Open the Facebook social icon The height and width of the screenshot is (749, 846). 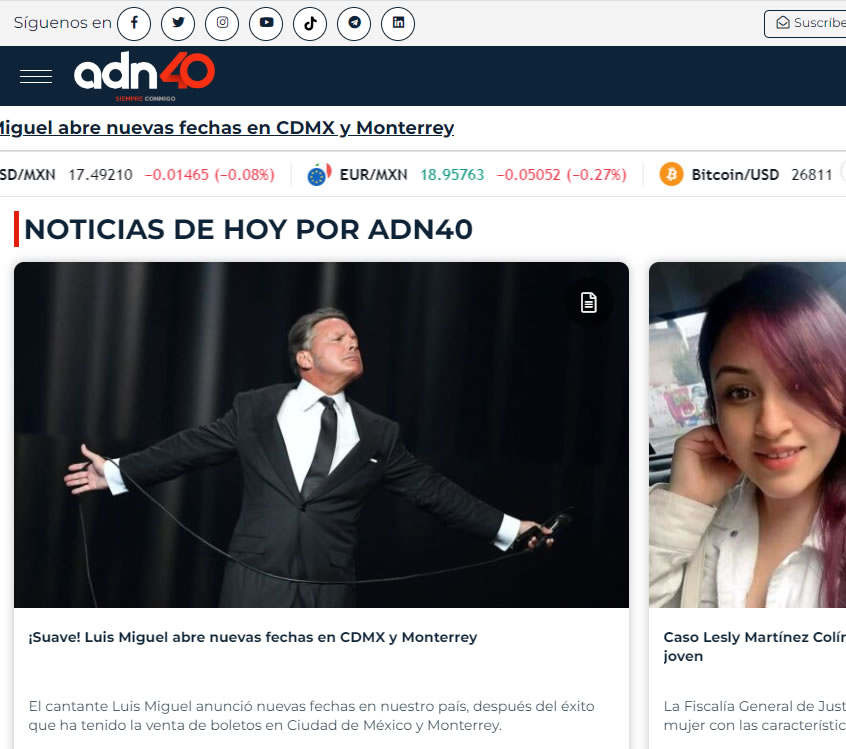(x=134, y=23)
